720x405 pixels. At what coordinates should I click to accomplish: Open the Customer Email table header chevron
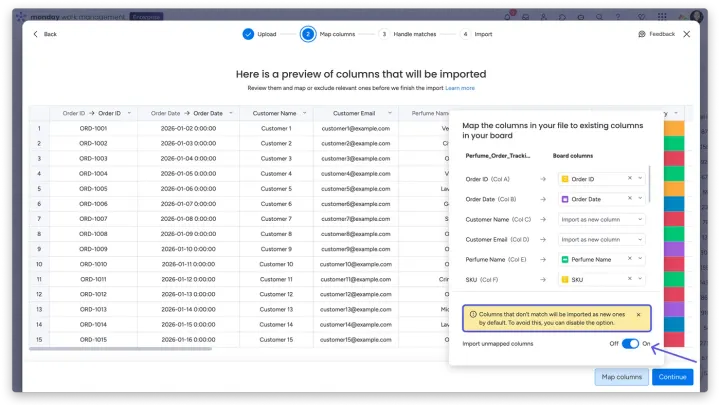click(x=389, y=113)
